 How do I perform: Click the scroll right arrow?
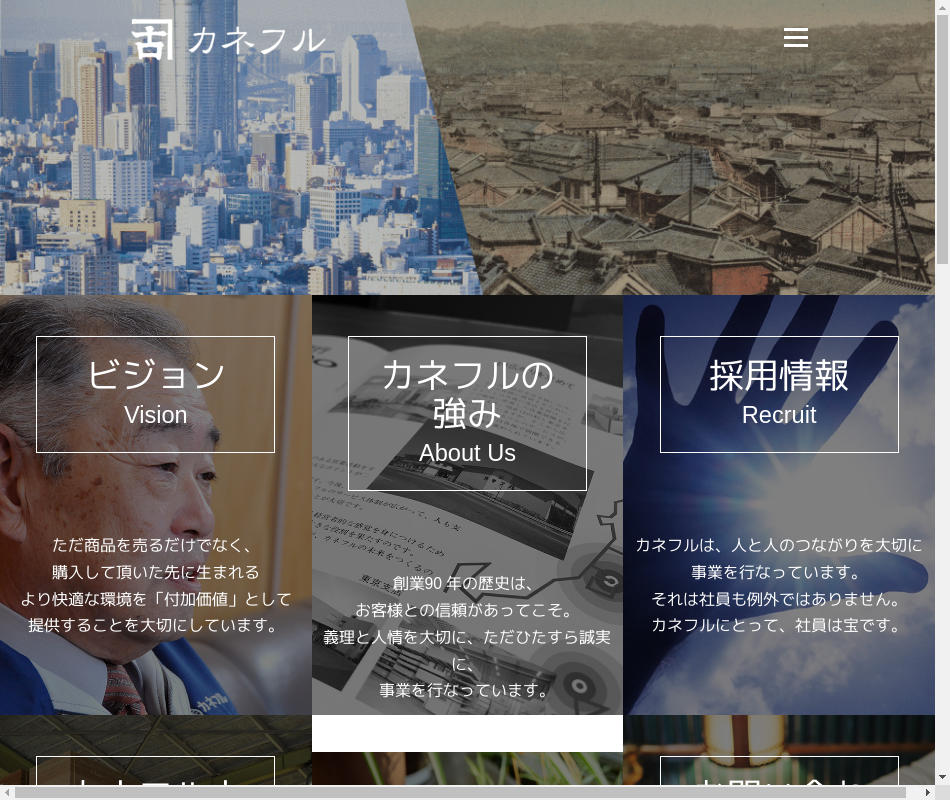(x=927, y=792)
